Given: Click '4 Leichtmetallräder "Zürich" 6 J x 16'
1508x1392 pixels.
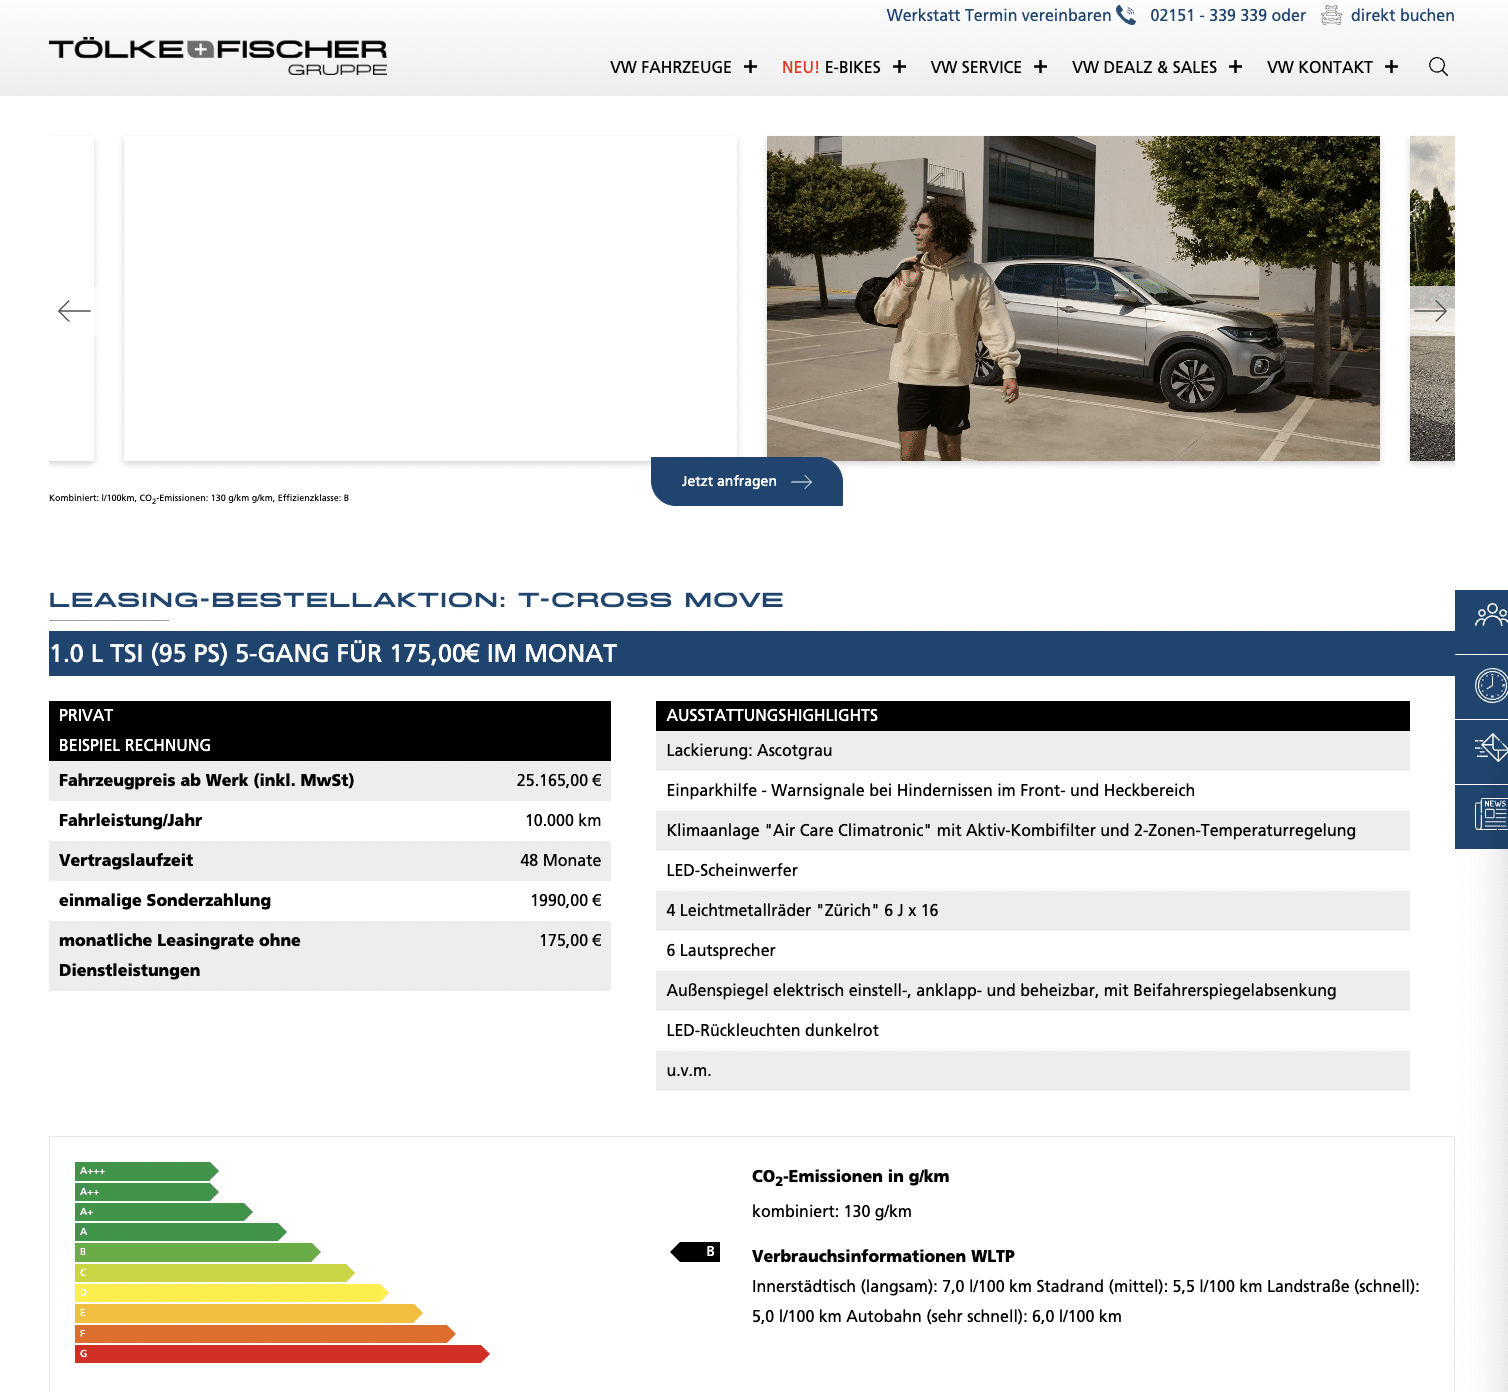Looking at the screenshot, I should click(x=1033, y=911).
